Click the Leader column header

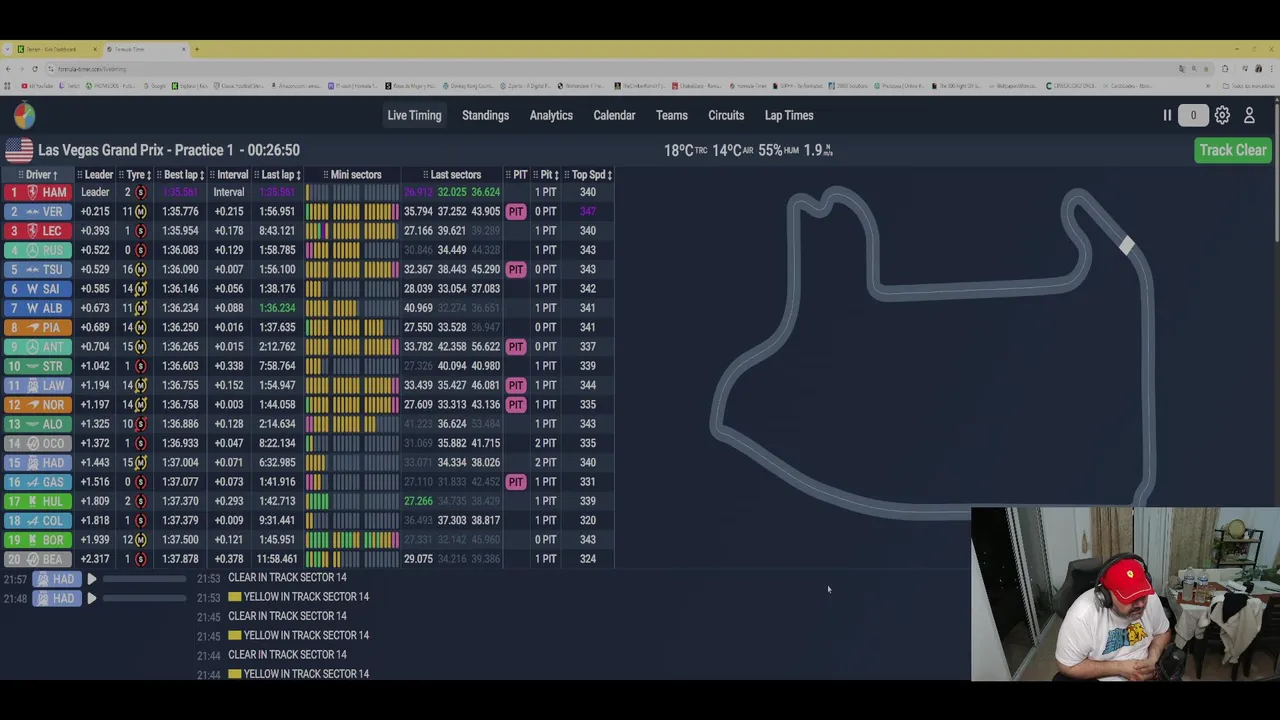tap(96, 175)
